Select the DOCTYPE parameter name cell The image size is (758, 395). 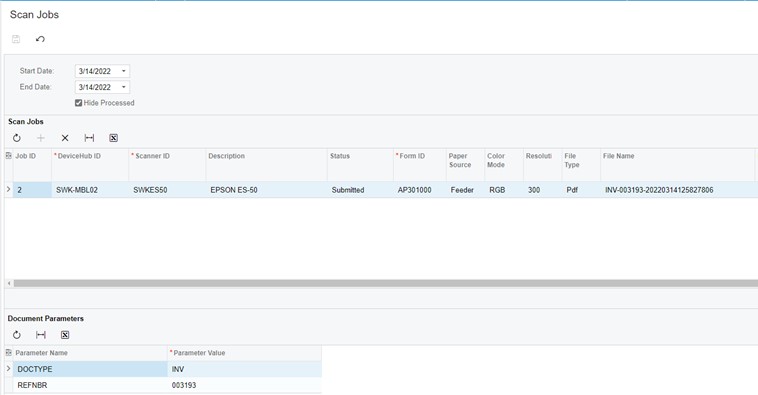click(x=90, y=369)
